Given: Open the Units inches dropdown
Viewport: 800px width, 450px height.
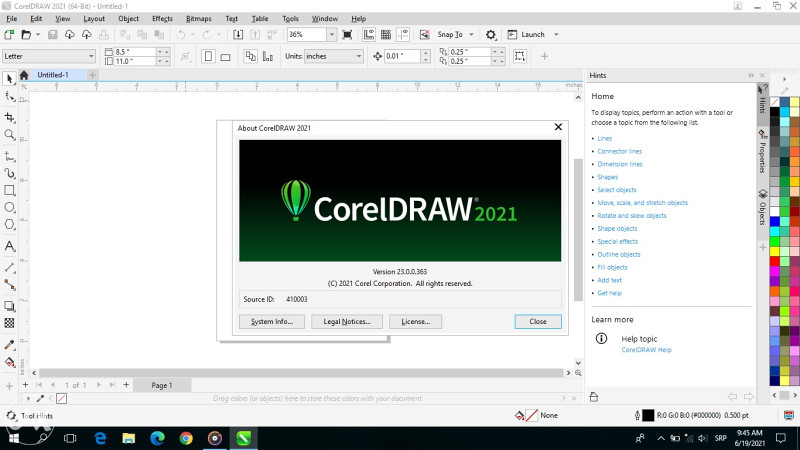Looking at the screenshot, I should coord(359,56).
